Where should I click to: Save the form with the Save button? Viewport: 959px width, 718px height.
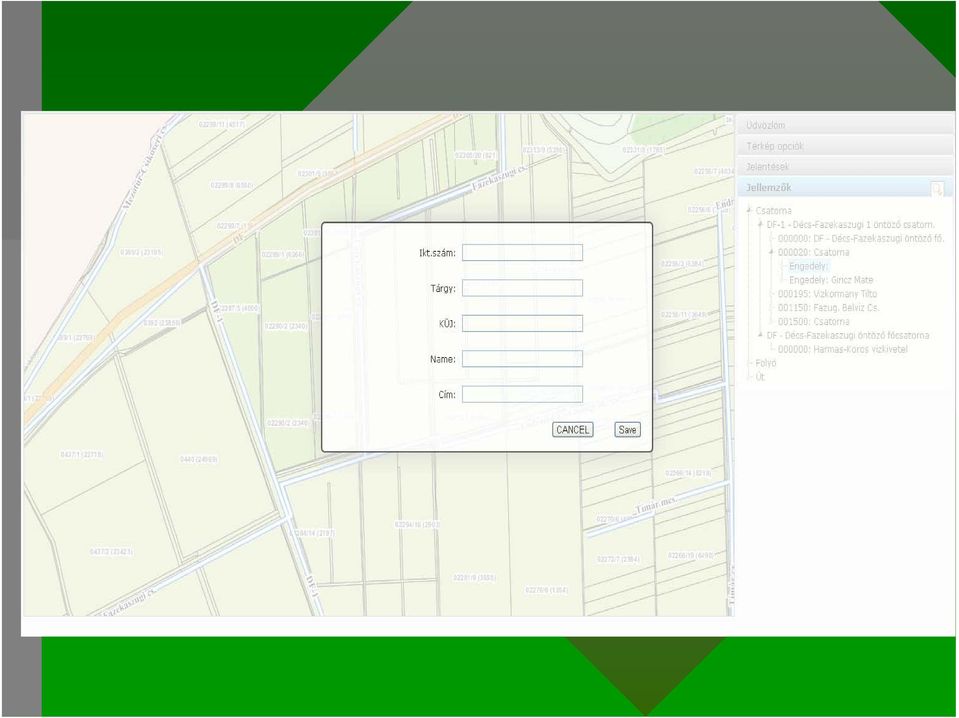click(628, 430)
